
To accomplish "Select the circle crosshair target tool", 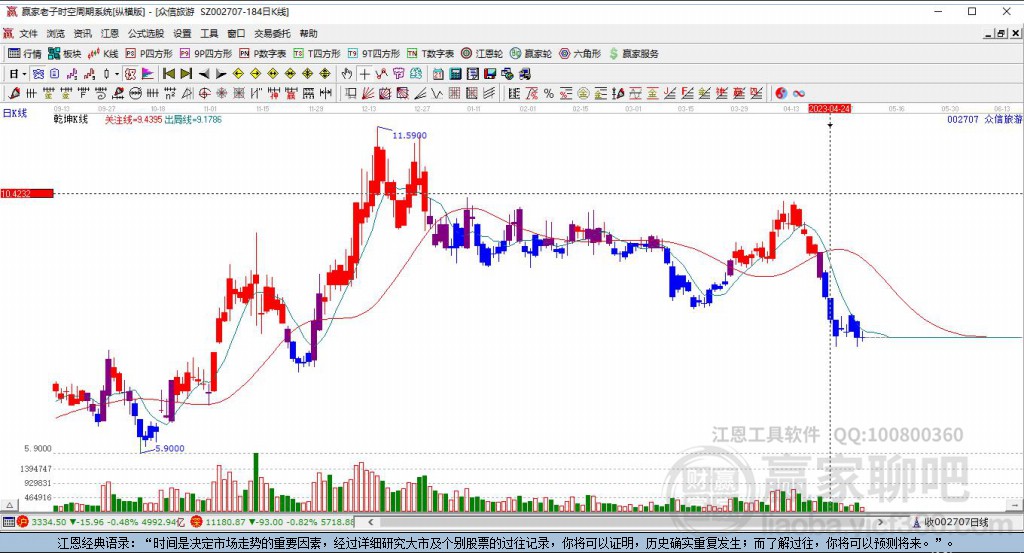I will tap(204, 93).
